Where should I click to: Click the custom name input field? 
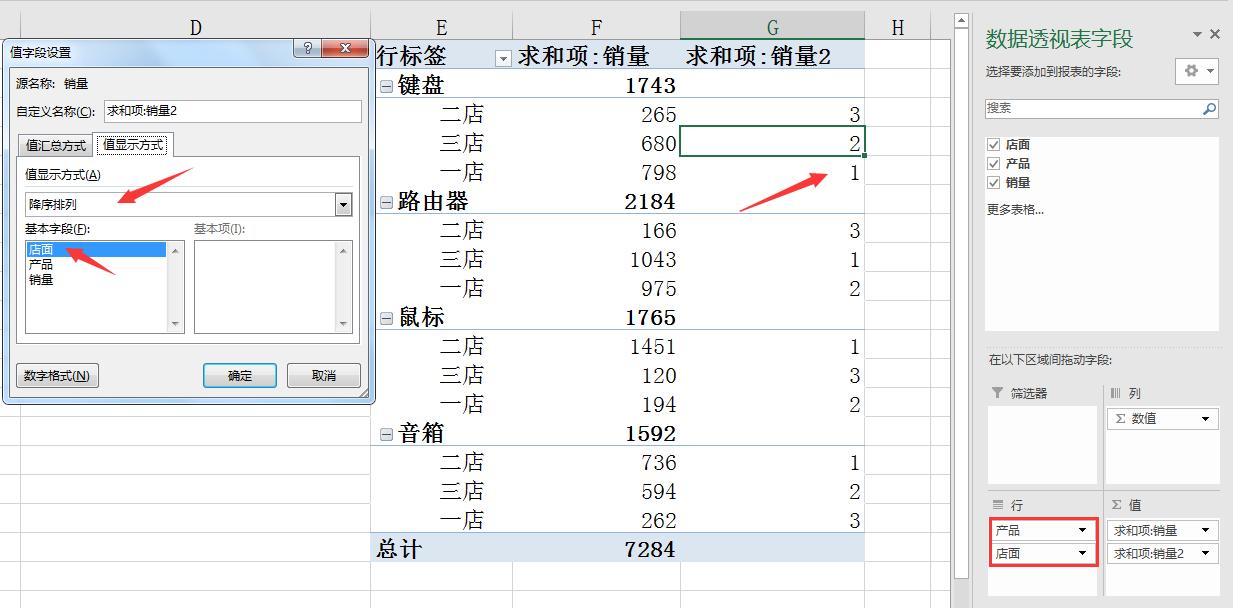[x=232, y=111]
